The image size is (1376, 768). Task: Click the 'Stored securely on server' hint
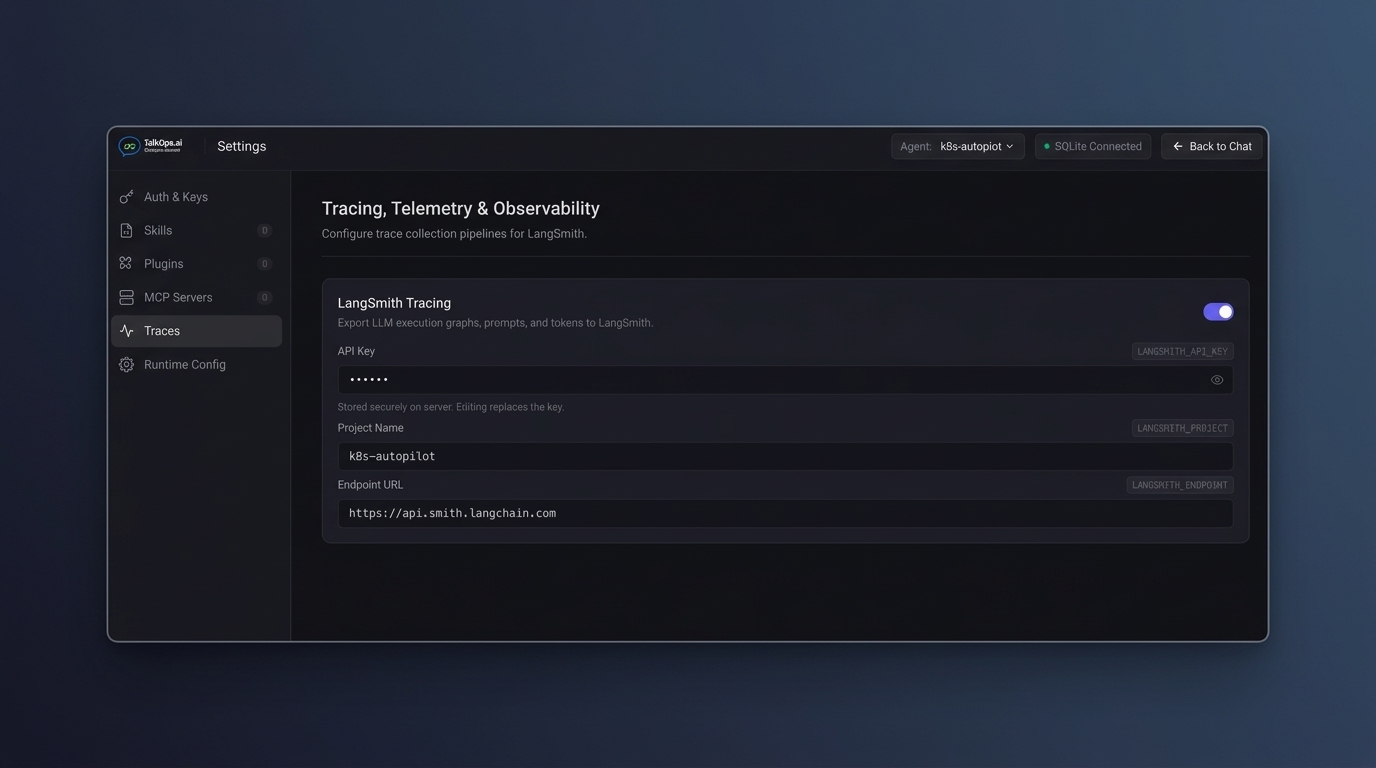pos(451,407)
